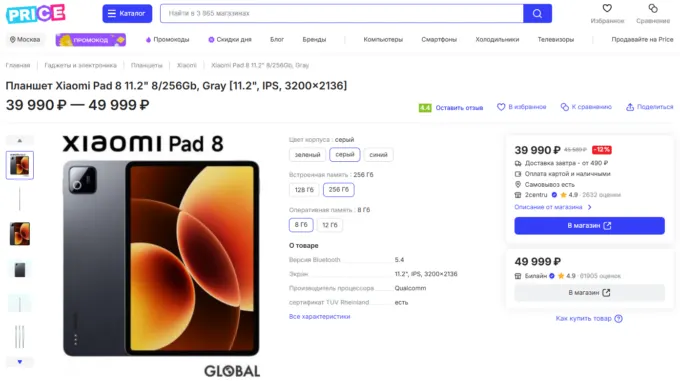Open Xiaomi breadcrumb
Screen dimensions: 680x390
click(x=186, y=65)
